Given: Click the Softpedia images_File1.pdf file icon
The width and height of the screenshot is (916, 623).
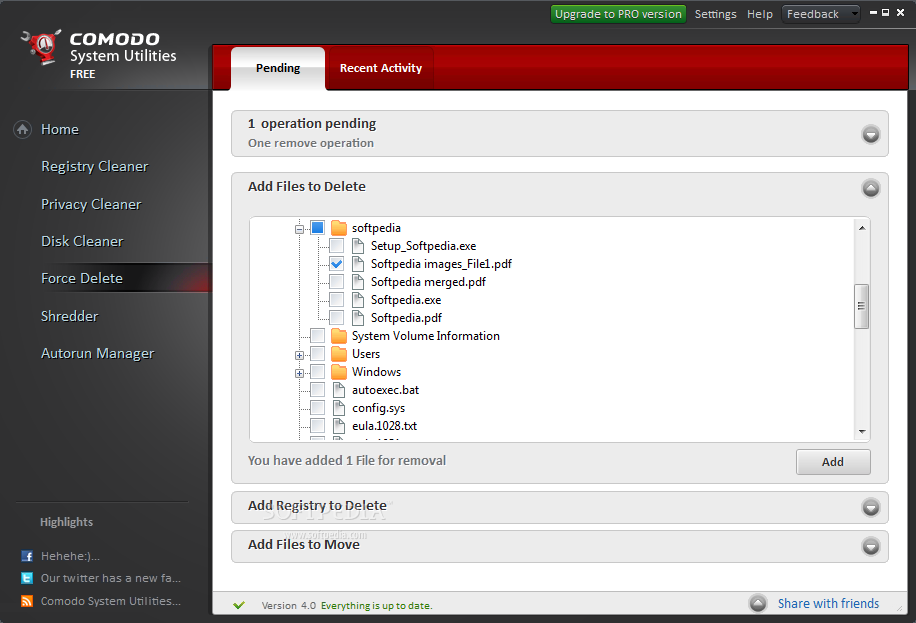Looking at the screenshot, I should 358,264.
